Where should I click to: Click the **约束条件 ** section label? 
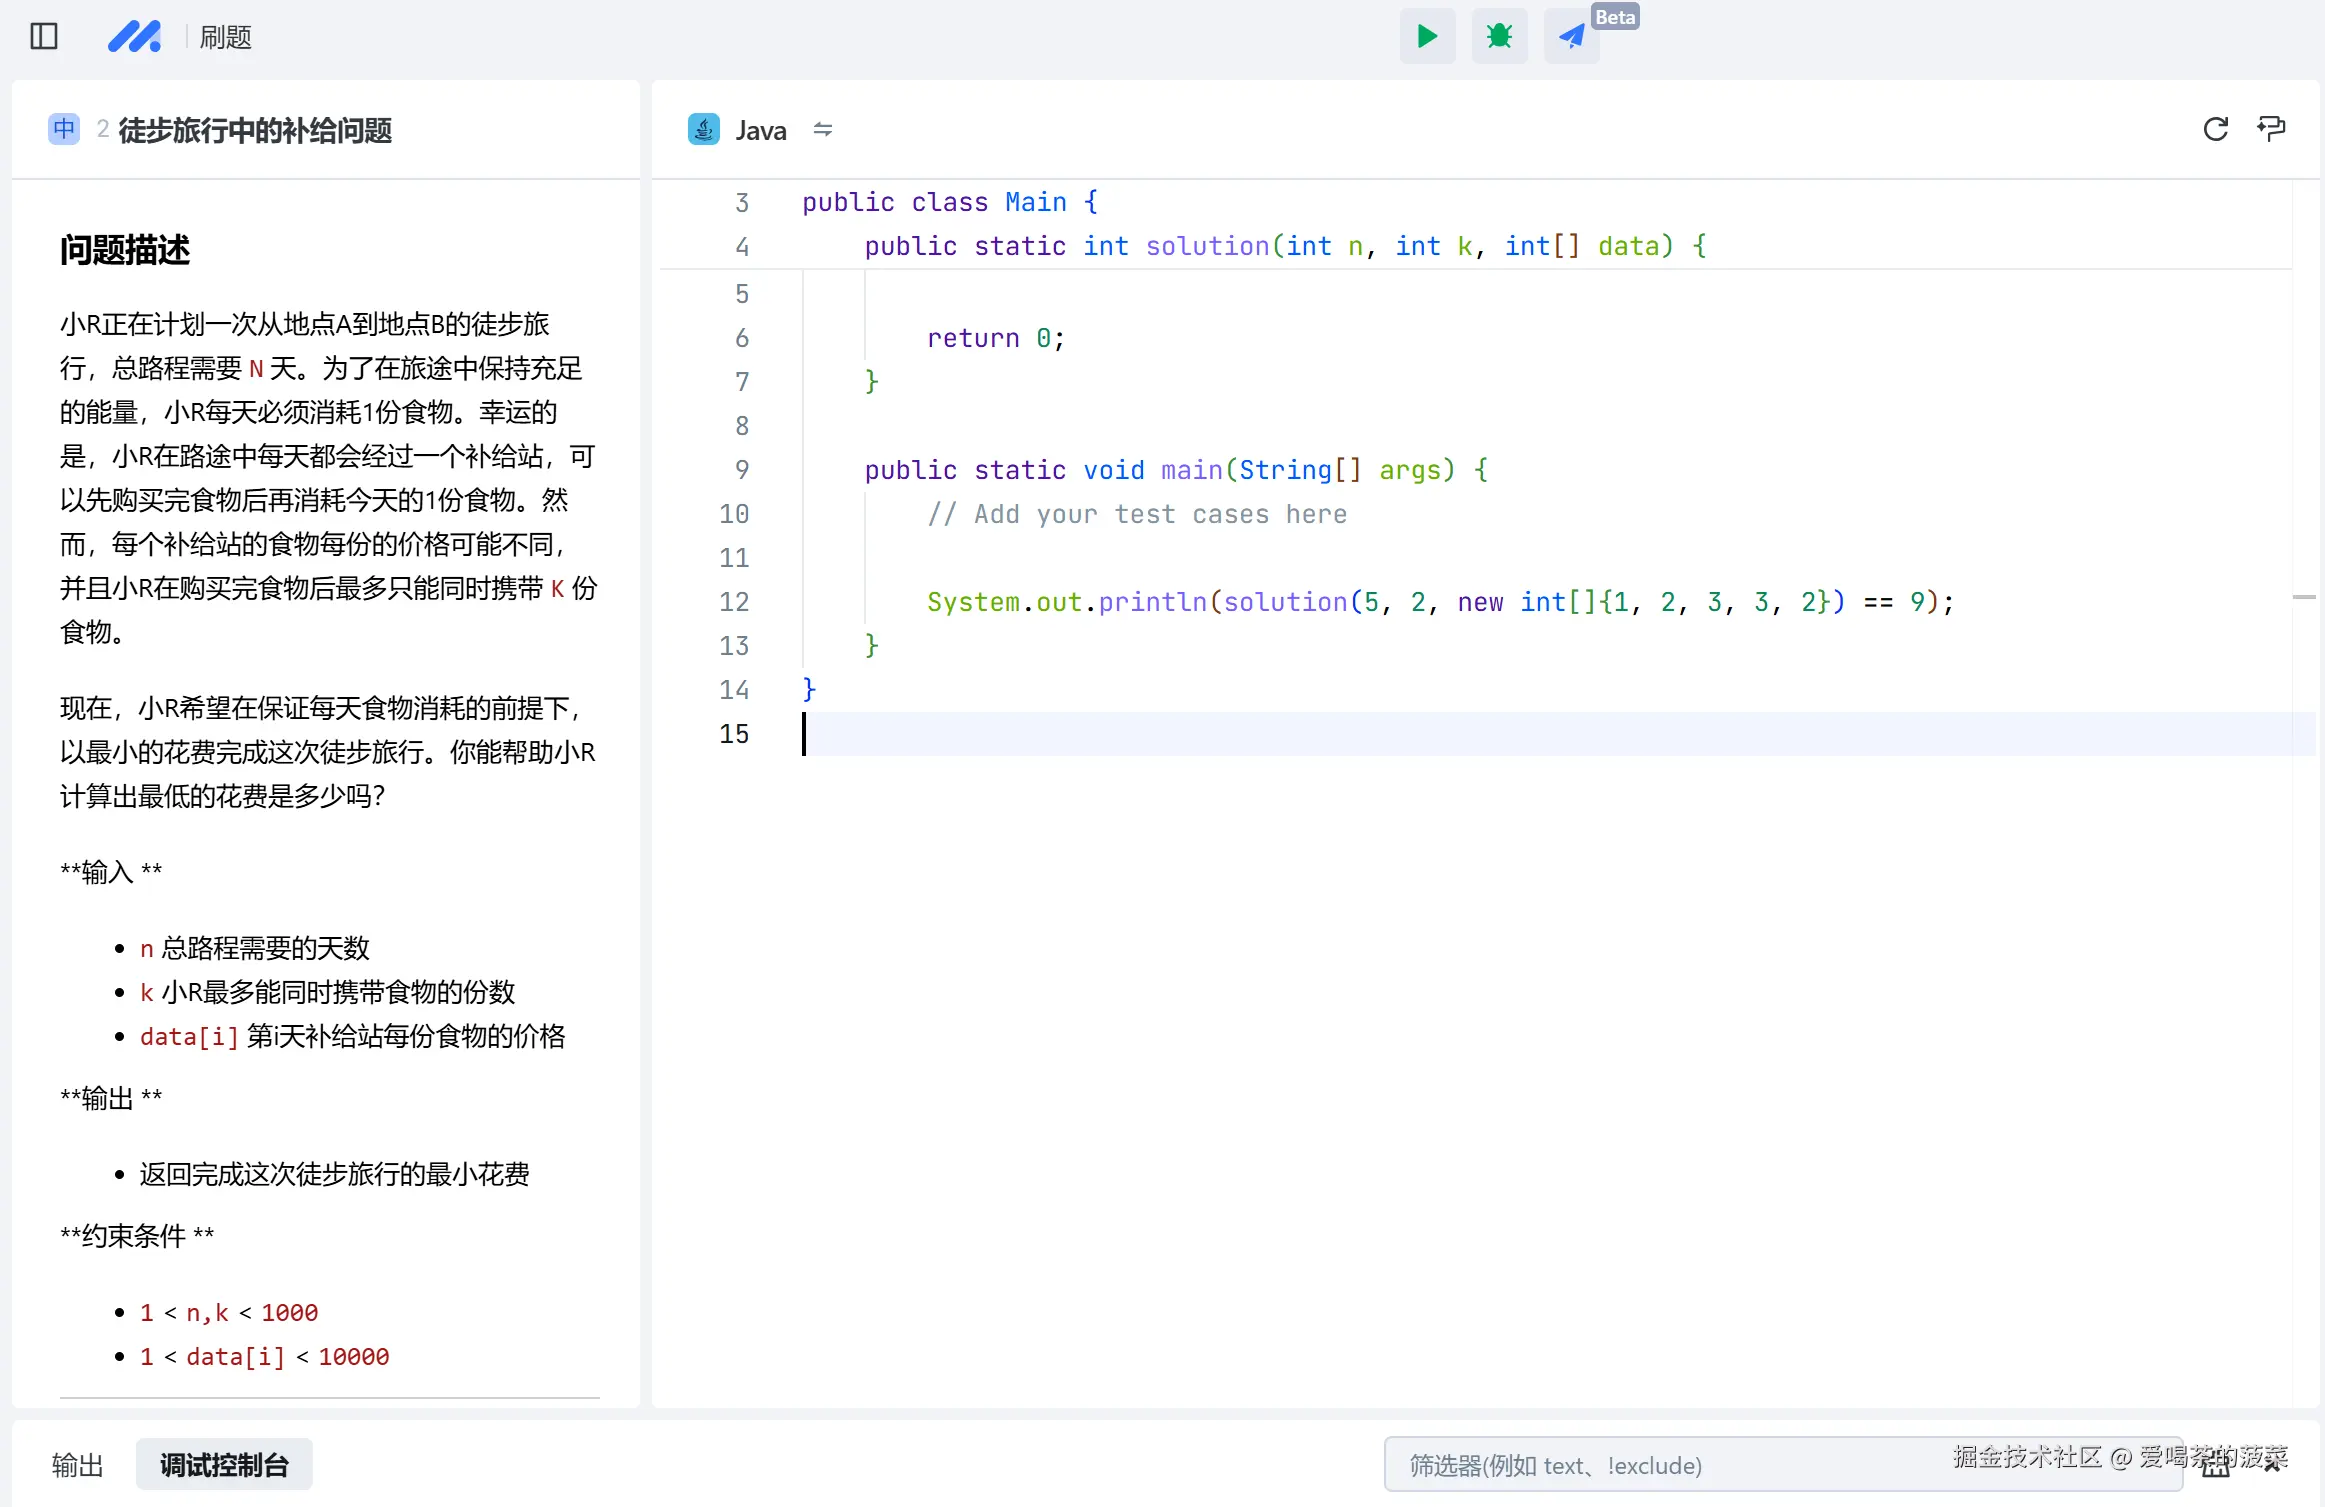(137, 1236)
